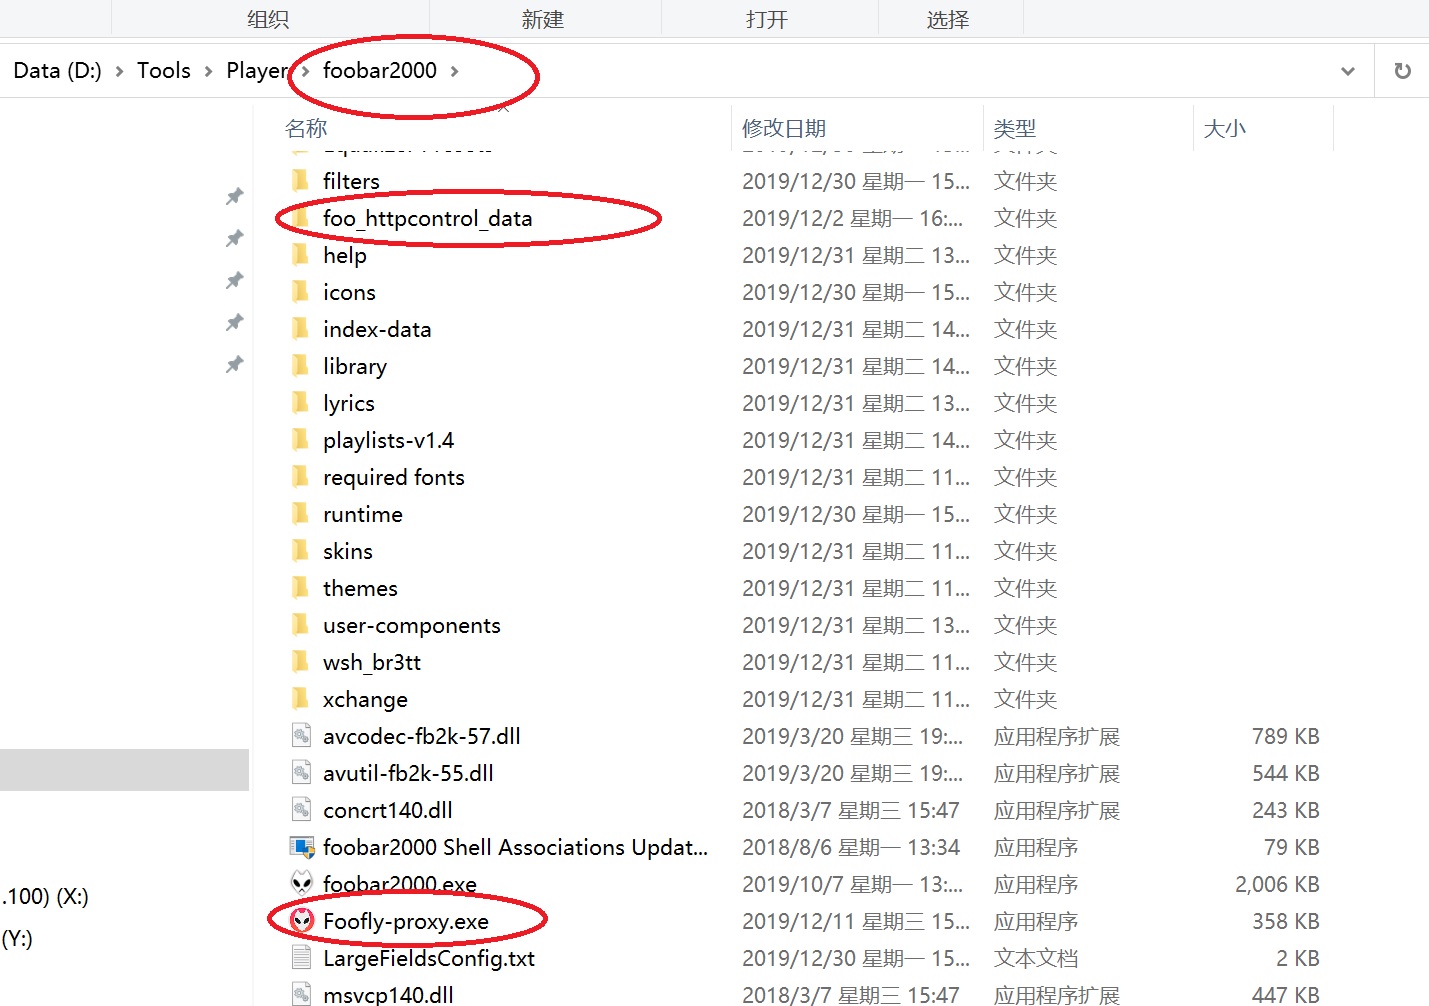1429x1006 pixels.
Task: Select the LargeFieldsConfig.txt document icon
Action: click(x=301, y=957)
